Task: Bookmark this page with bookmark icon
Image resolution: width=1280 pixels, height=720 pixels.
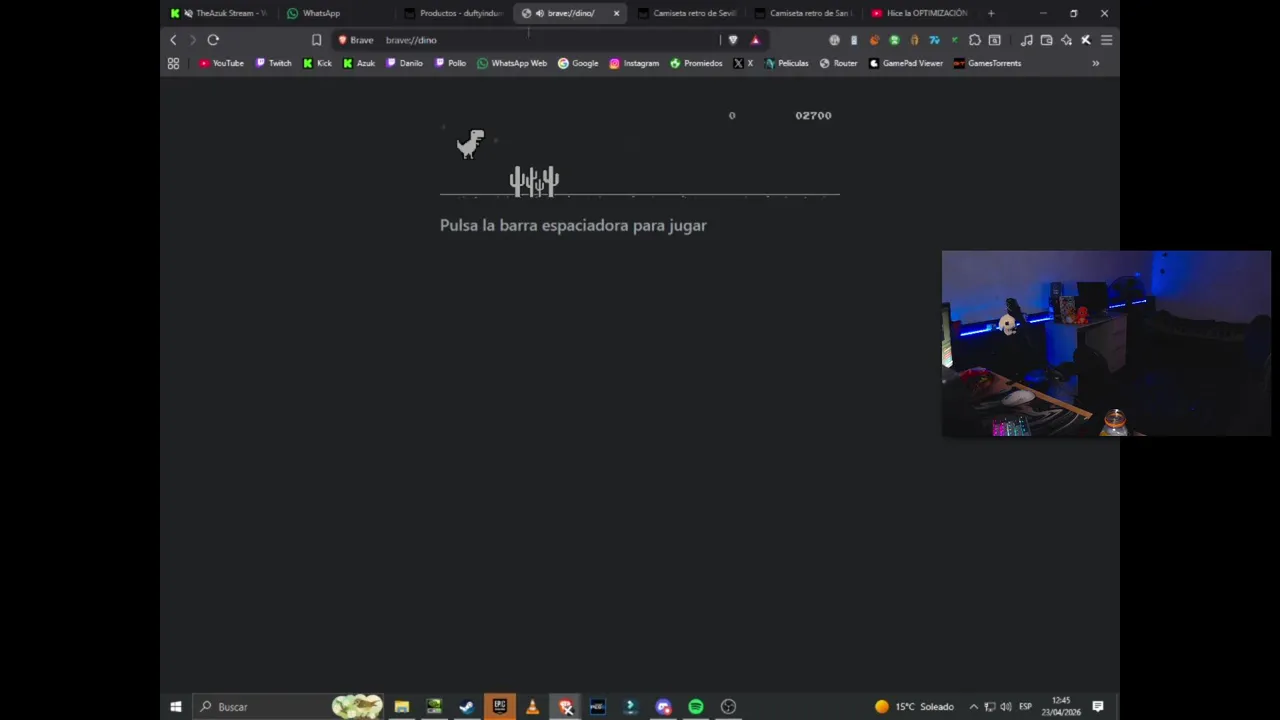Action: pos(316,40)
